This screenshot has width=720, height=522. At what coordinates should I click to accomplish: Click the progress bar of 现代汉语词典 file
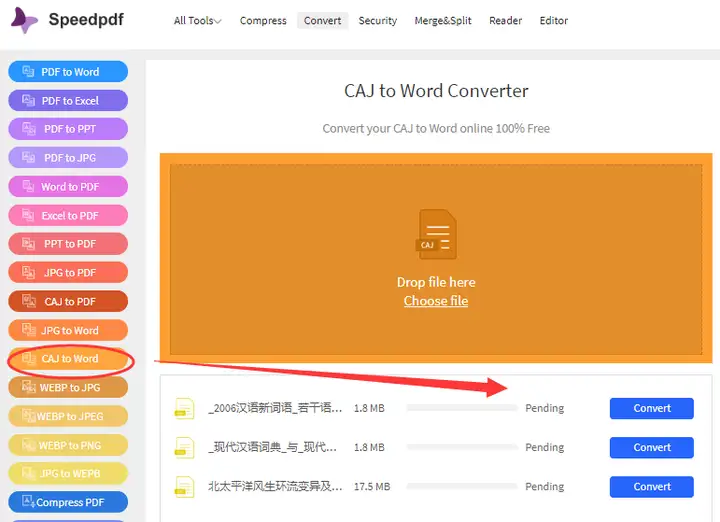coord(461,447)
